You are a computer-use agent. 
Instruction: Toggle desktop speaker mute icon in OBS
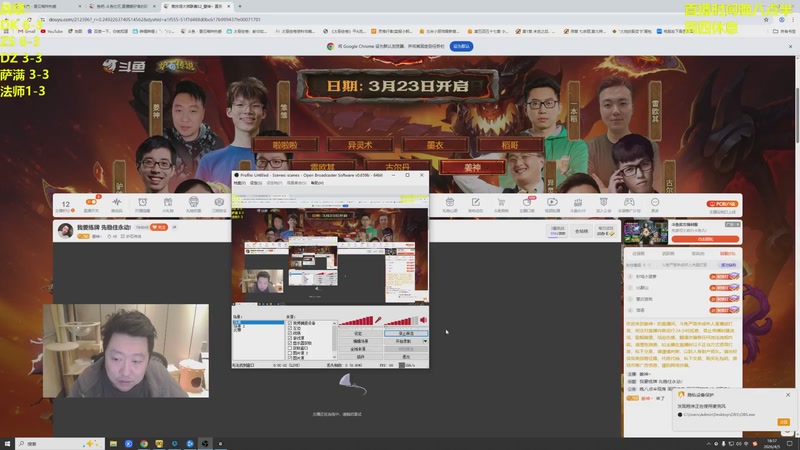coord(423,320)
